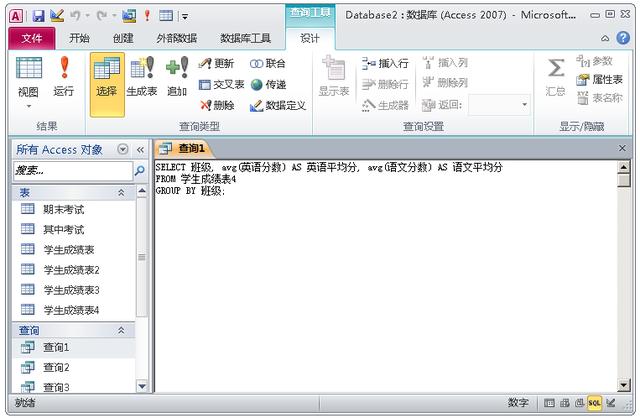Open the 文件 file tab
Screen dimensions: 640x418
(32, 38)
